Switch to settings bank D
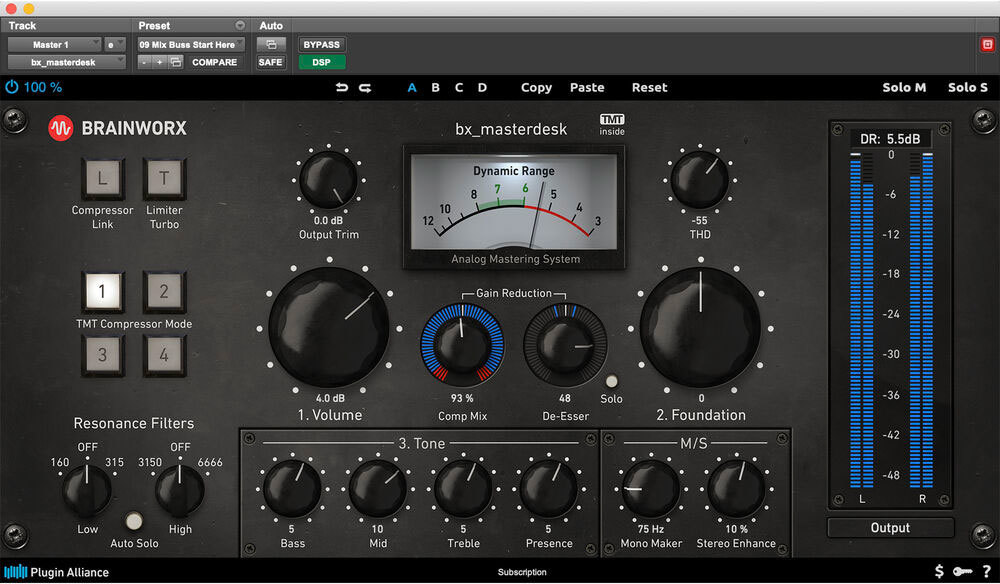This screenshot has width=1000, height=584. click(482, 88)
